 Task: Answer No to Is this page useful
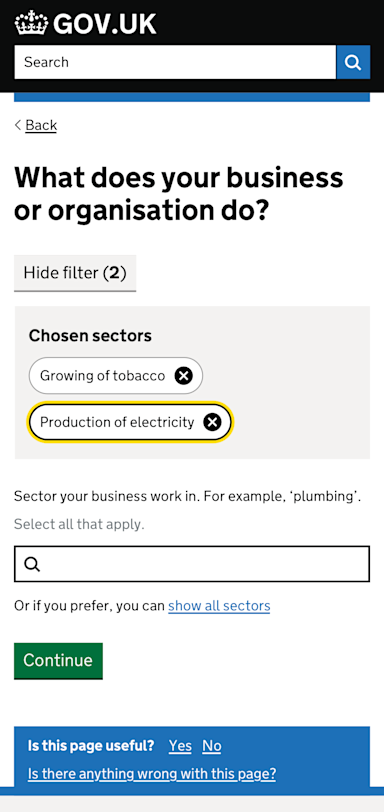(212, 746)
